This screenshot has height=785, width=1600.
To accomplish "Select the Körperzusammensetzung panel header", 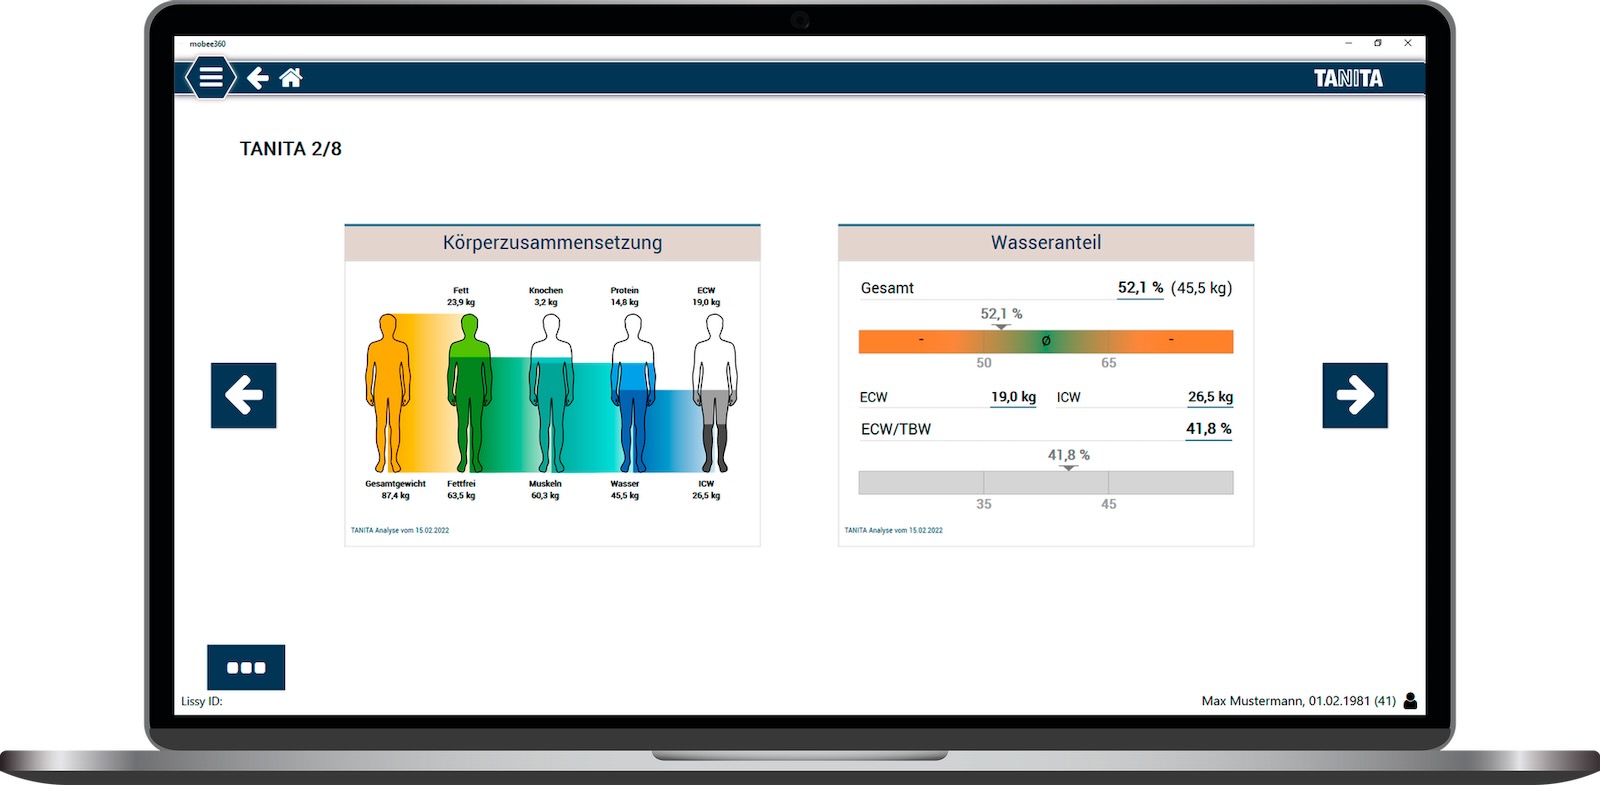I will pos(552,243).
